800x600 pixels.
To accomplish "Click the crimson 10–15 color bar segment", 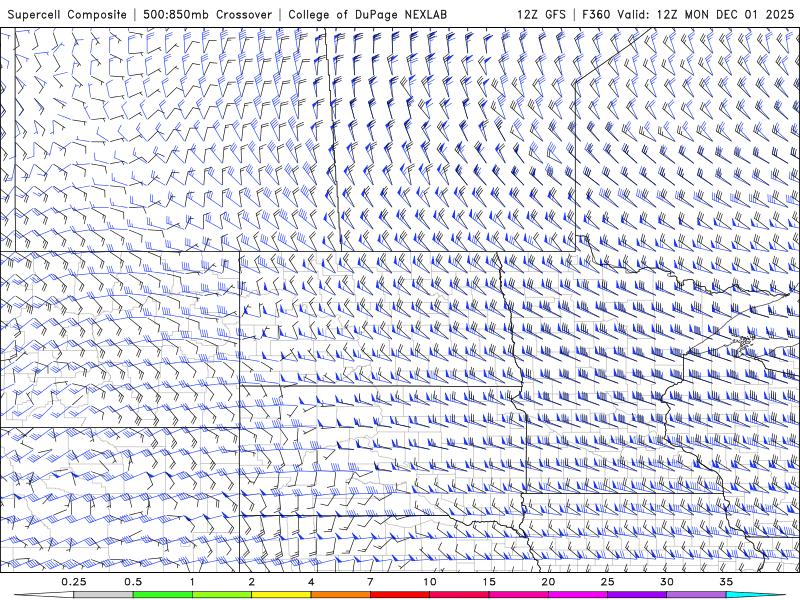I will (x=459, y=595).
